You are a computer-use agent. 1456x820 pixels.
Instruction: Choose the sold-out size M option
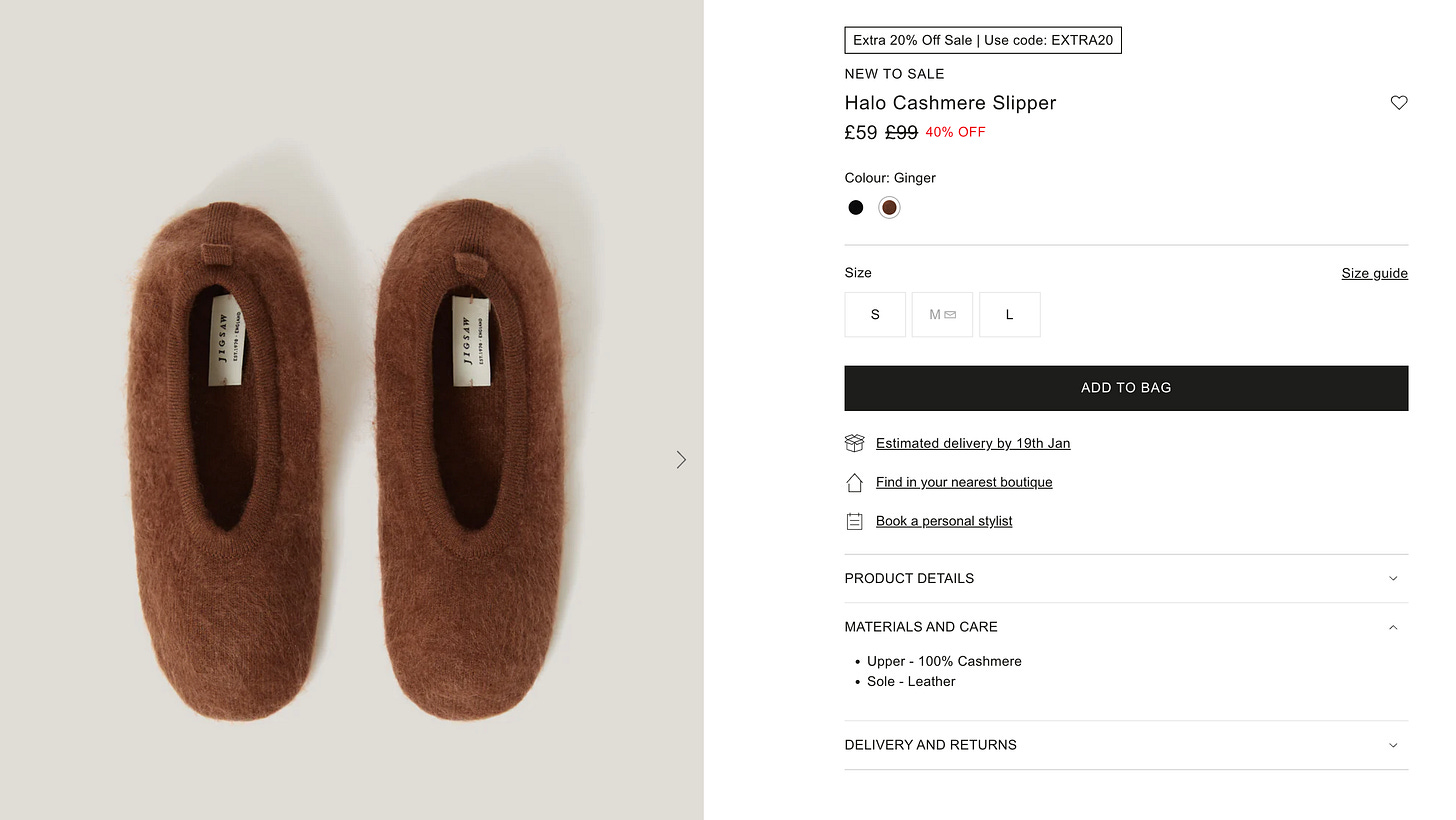[942, 314]
